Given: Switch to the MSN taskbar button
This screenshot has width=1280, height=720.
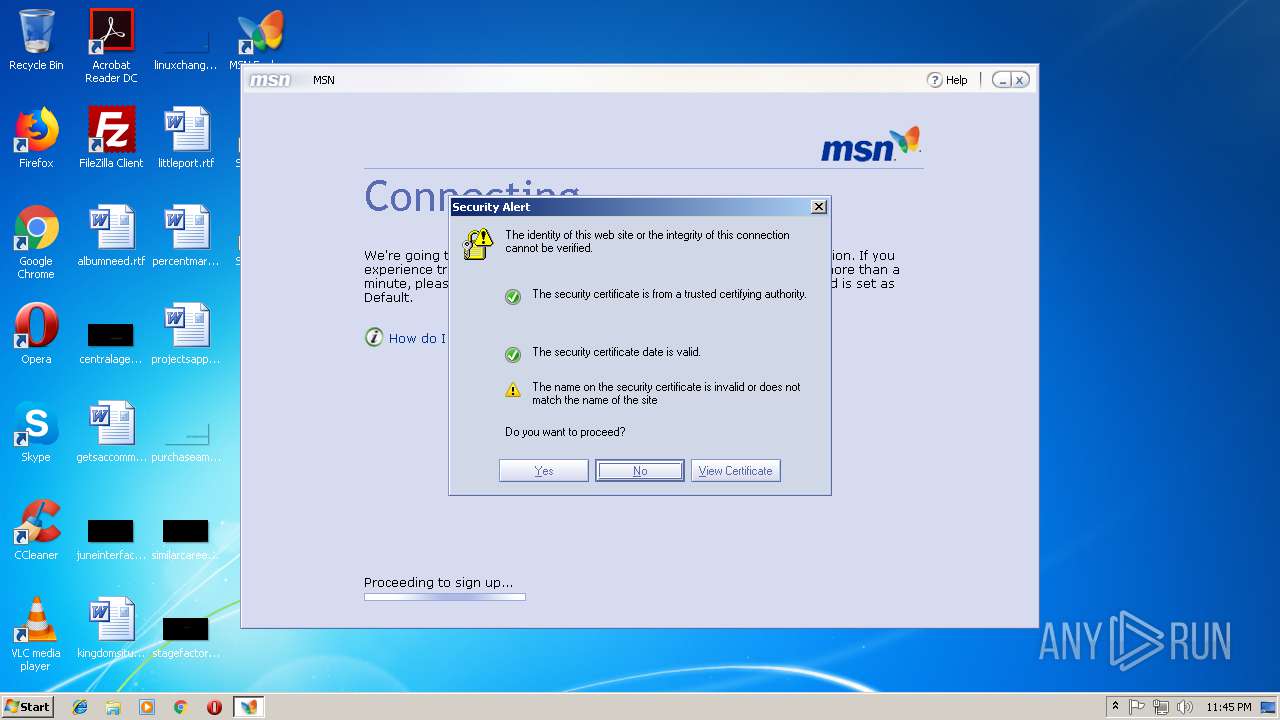Looking at the screenshot, I should (x=248, y=707).
